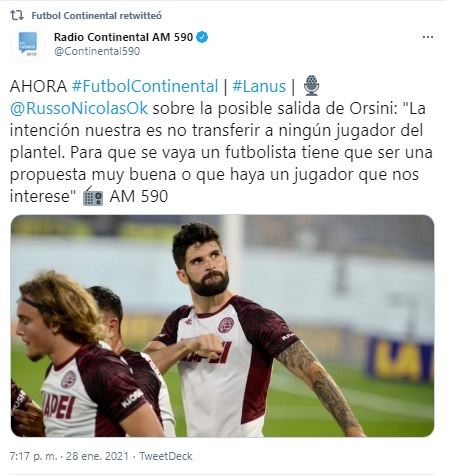Screen dimensions: 450x476
Task: Click the TweetDeck source label
Action: pos(166,456)
